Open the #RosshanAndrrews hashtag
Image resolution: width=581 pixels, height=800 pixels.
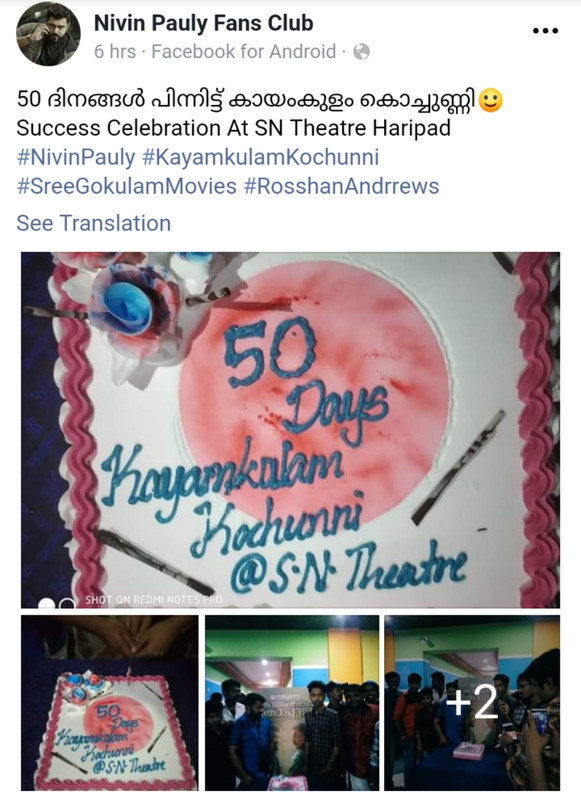pos(341,186)
